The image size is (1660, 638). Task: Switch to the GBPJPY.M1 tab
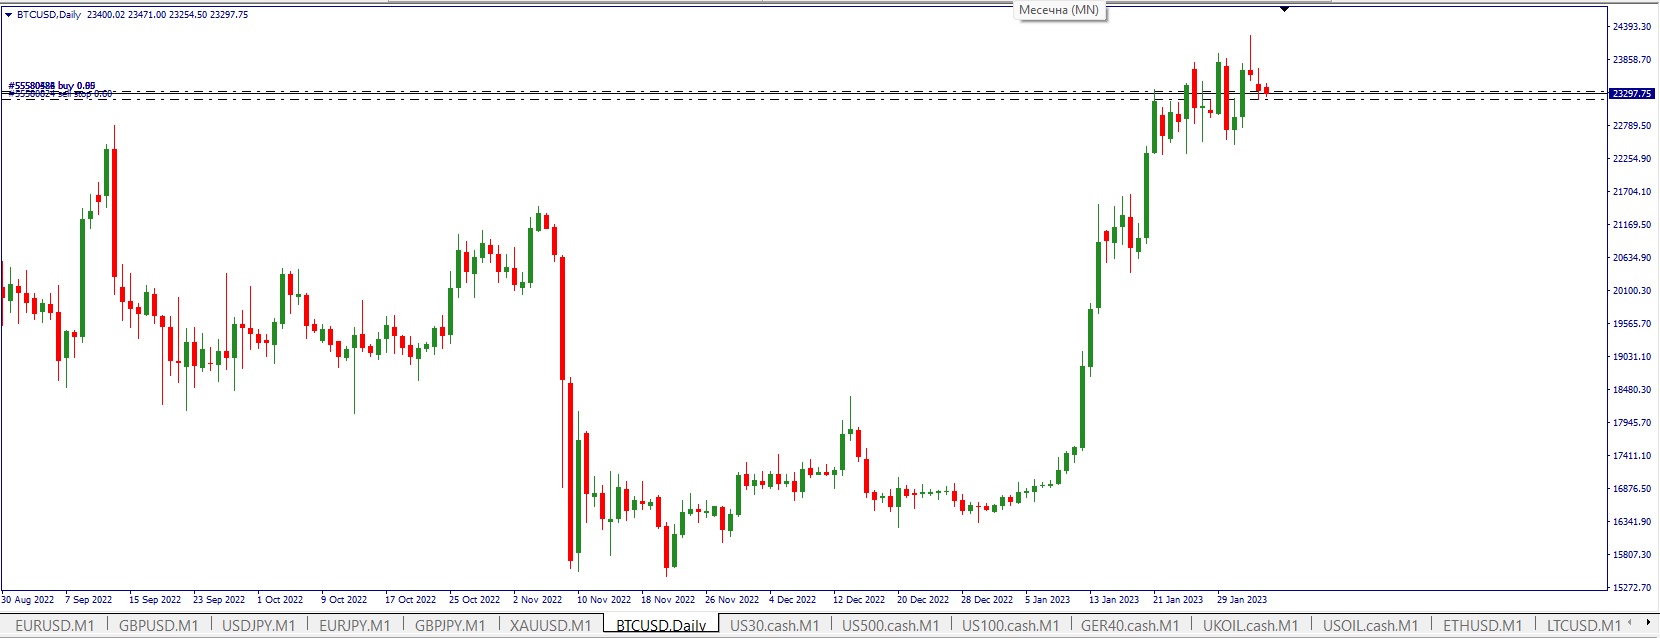pyautogui.click(x=450, y=626)
